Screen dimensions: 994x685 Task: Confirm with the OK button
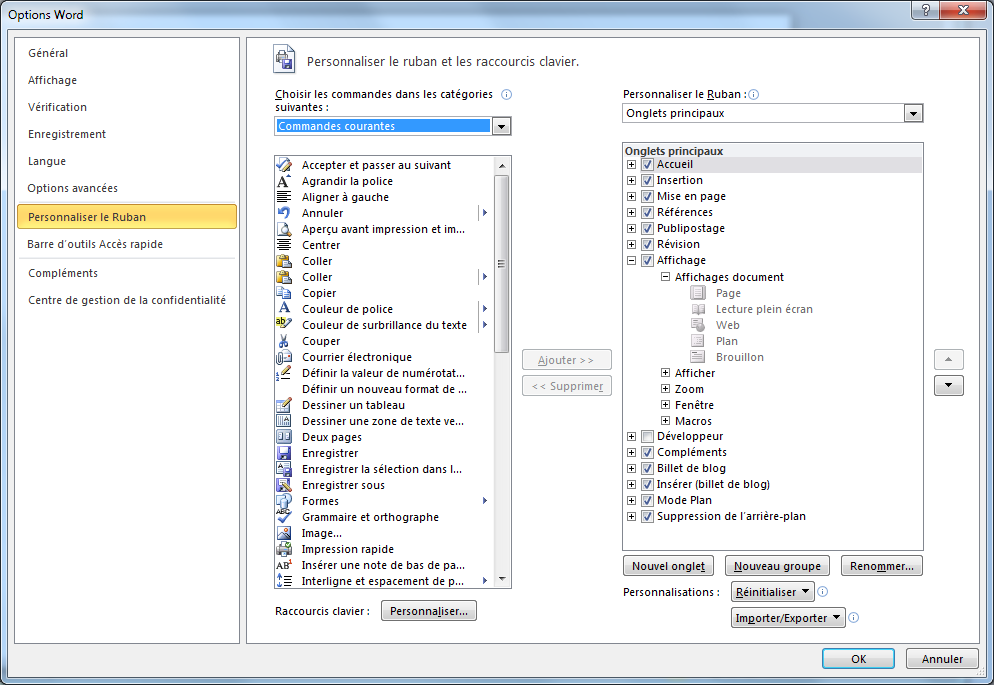[x=858, y=659]
